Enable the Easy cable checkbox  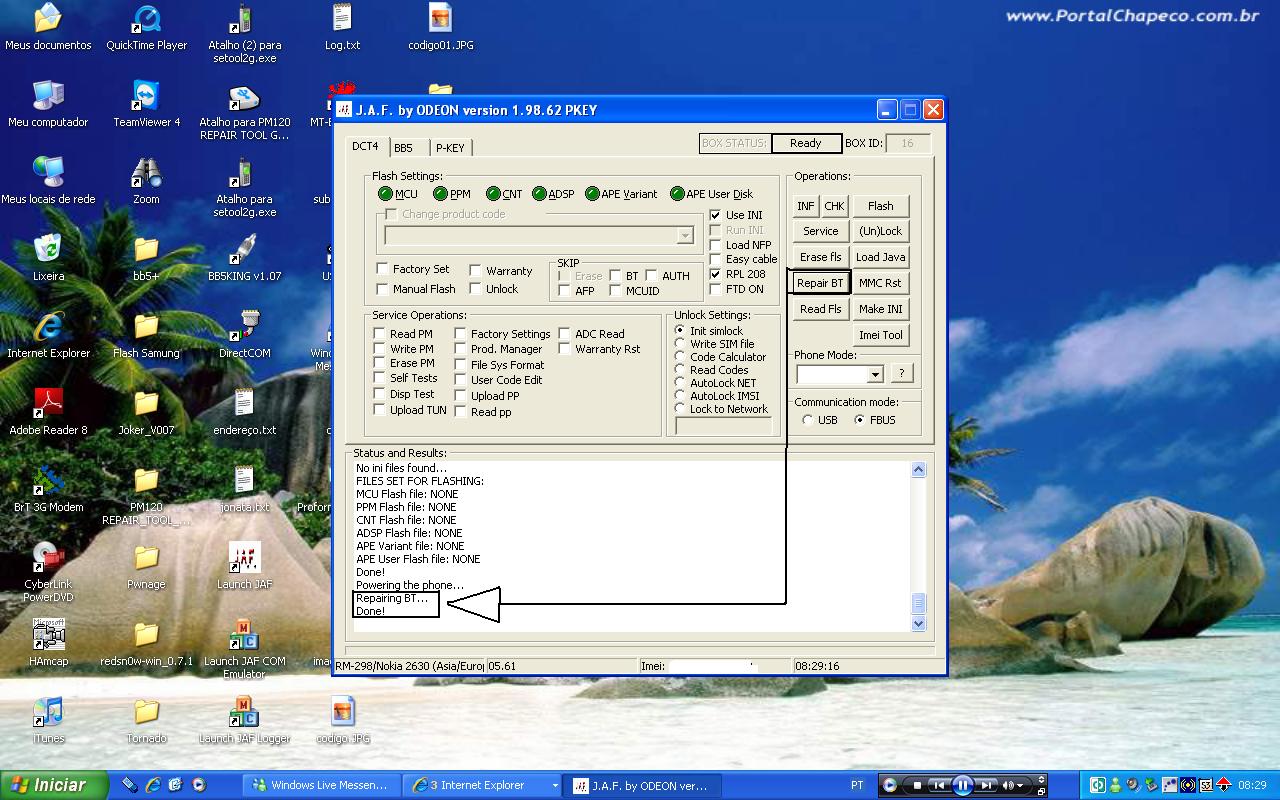pos(715,259)
